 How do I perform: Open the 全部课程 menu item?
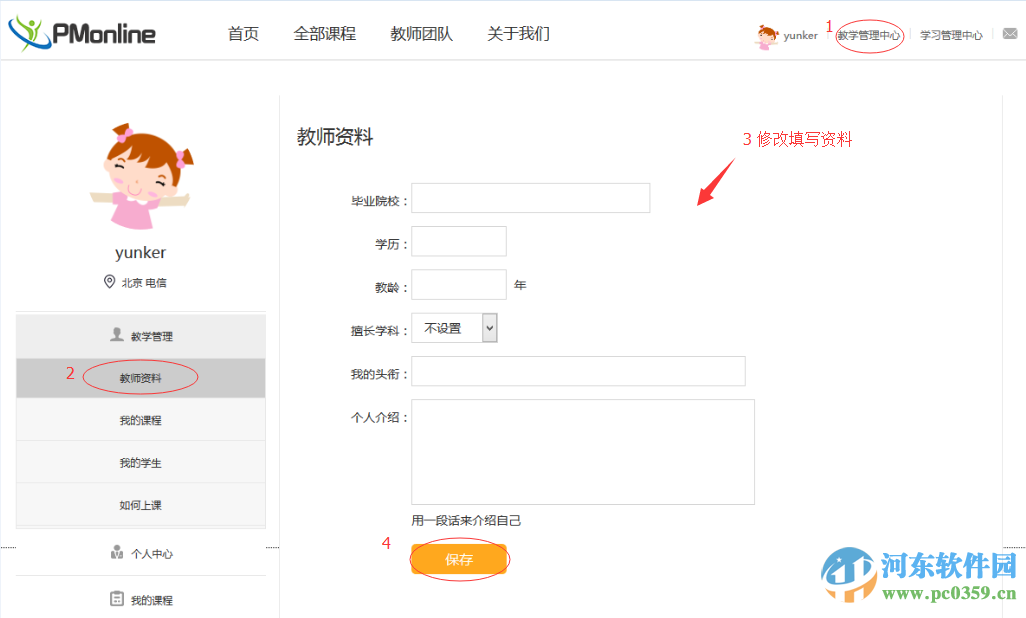pos(325,33)
